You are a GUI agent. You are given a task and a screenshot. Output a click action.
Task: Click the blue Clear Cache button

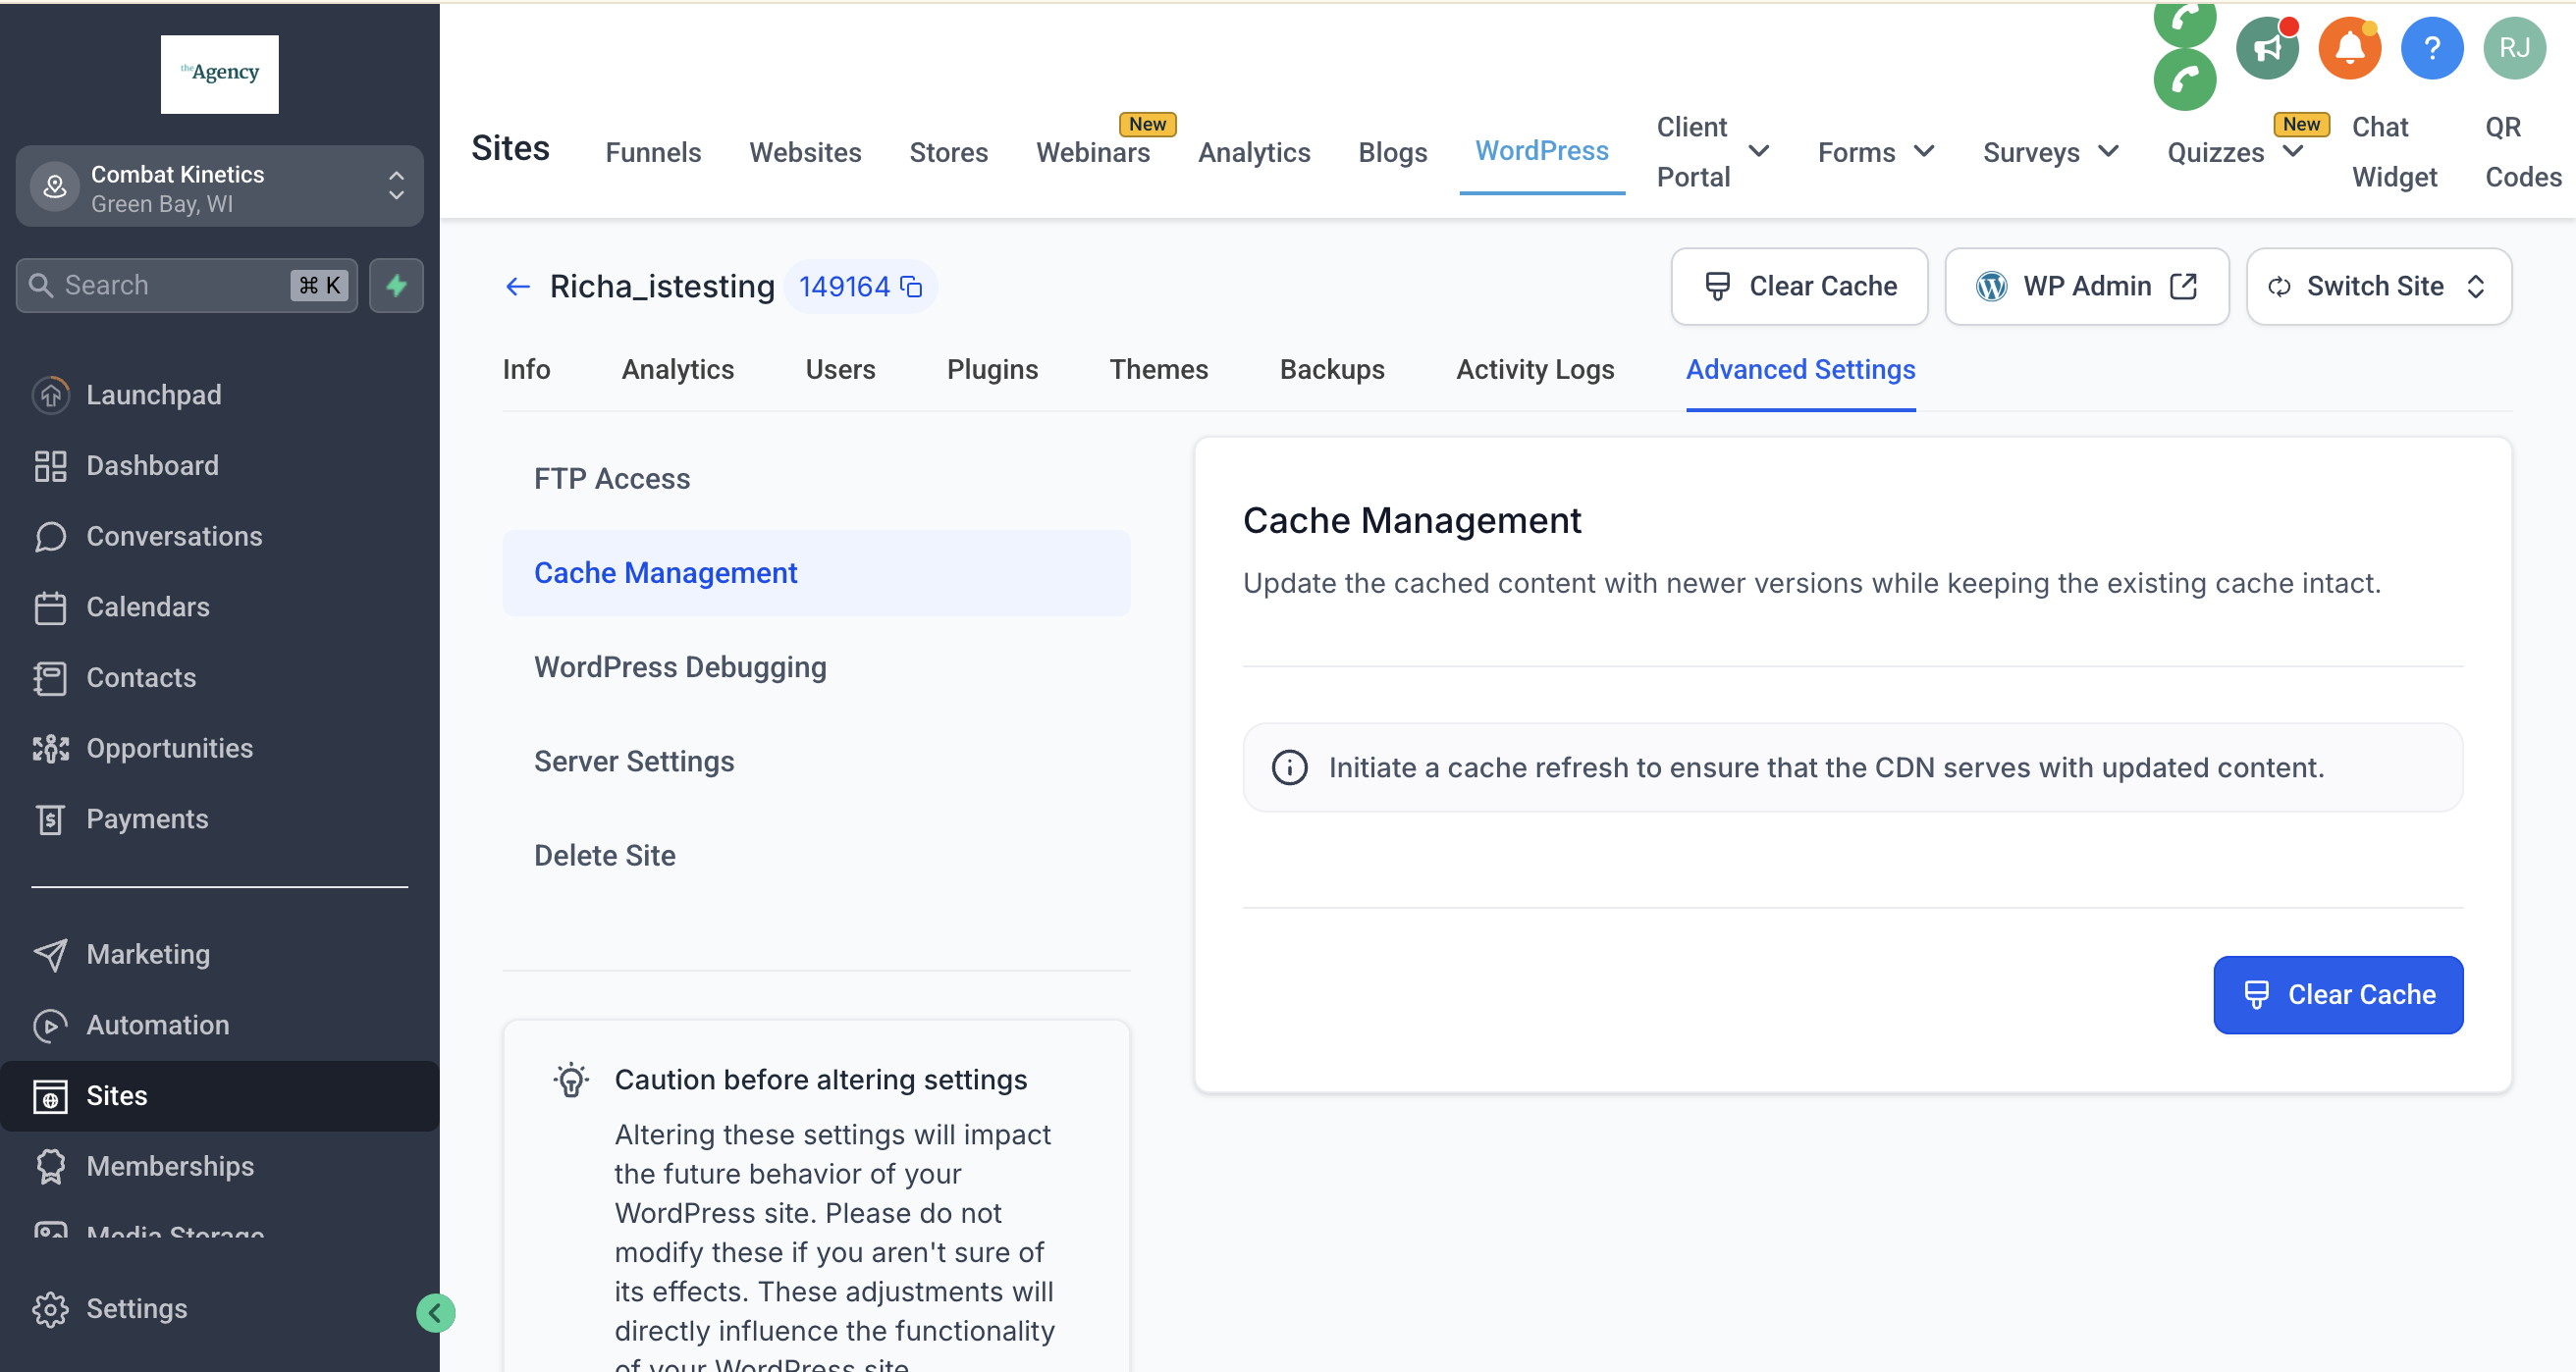click(x=2337, y=995)
